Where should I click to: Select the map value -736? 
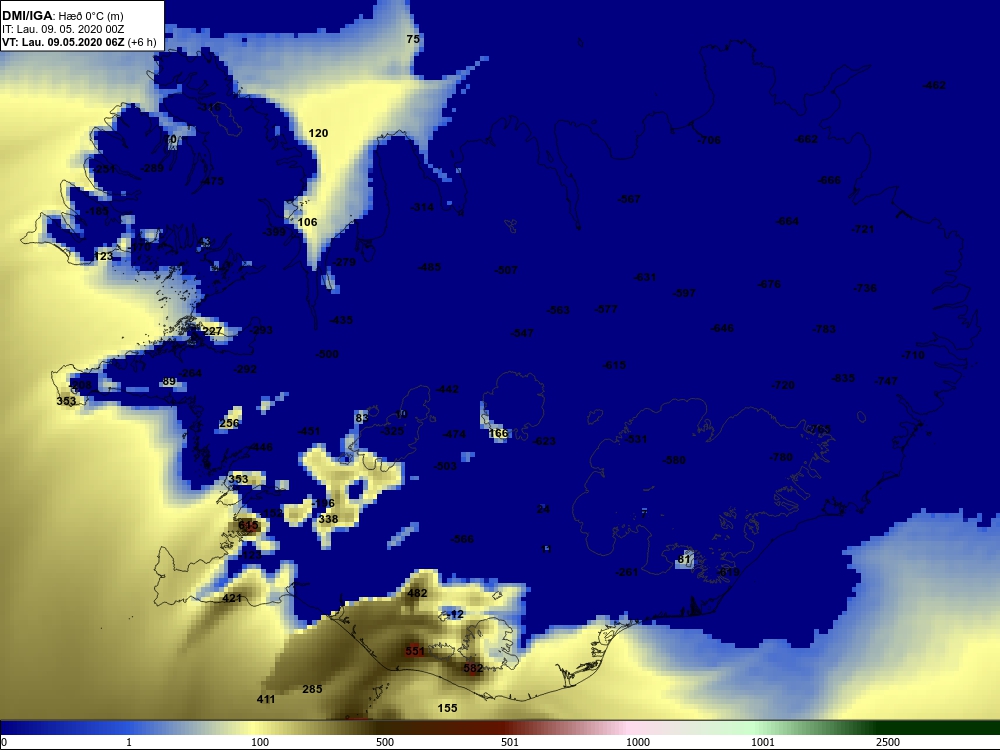click(865, 288)
